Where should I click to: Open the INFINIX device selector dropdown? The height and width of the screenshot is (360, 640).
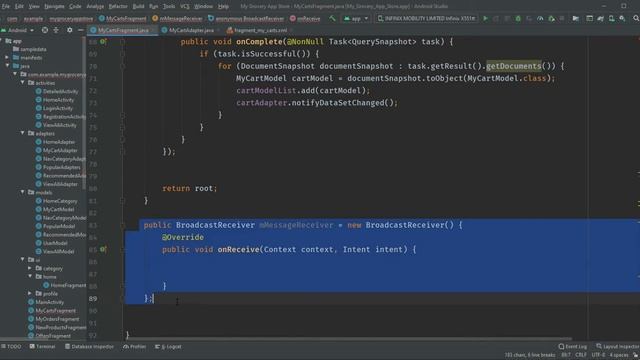click(426, 18)
